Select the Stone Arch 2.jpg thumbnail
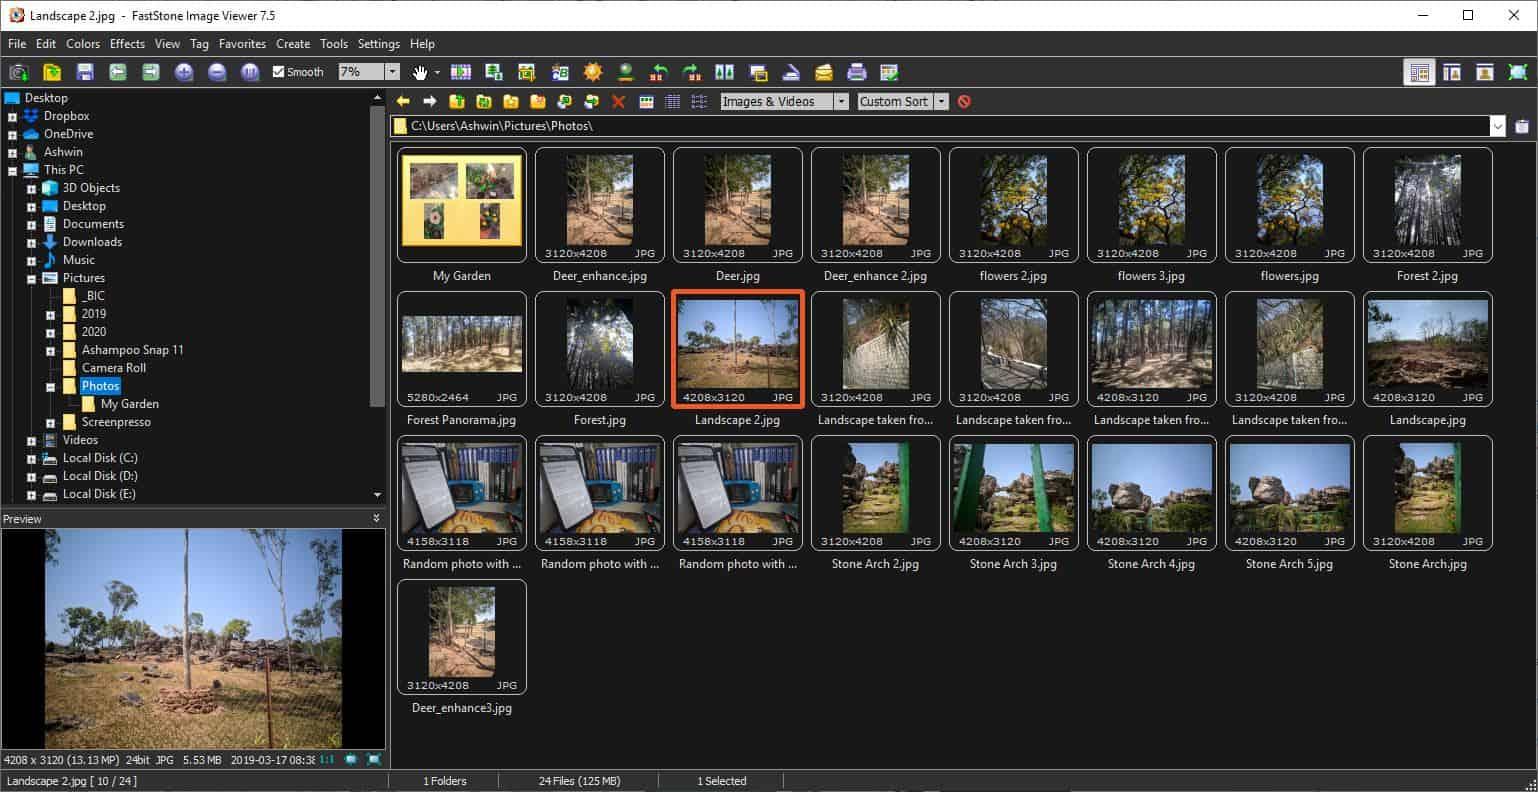The image size is (1538, 792). 875,493
